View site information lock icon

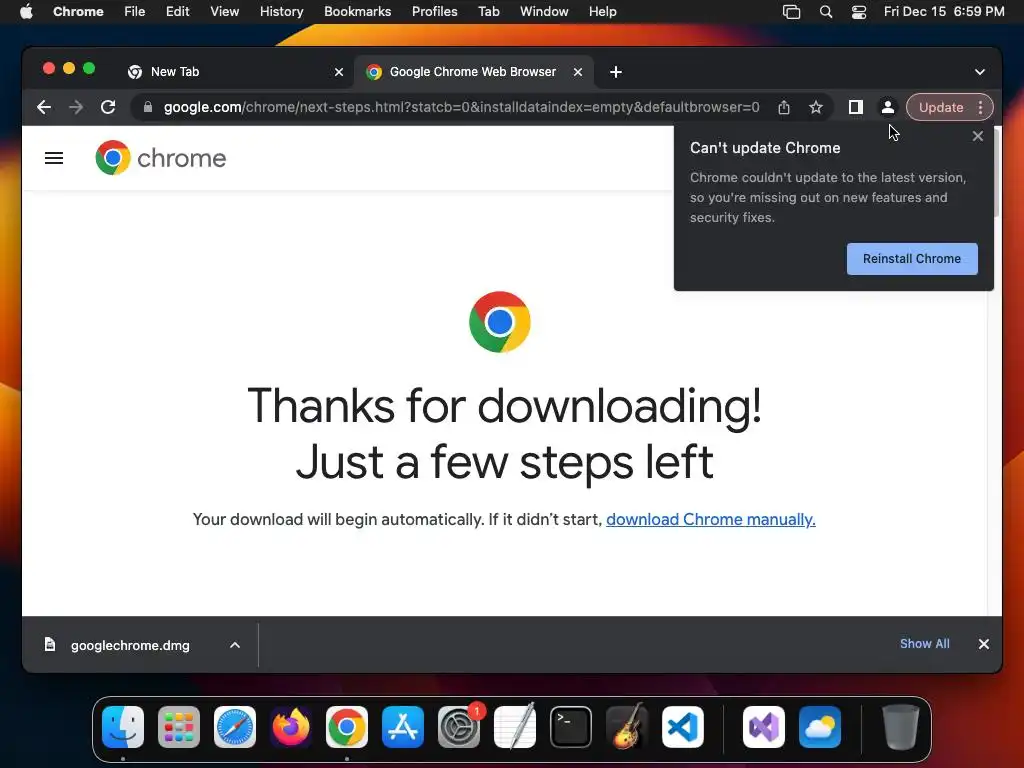(x=148, y=107)
